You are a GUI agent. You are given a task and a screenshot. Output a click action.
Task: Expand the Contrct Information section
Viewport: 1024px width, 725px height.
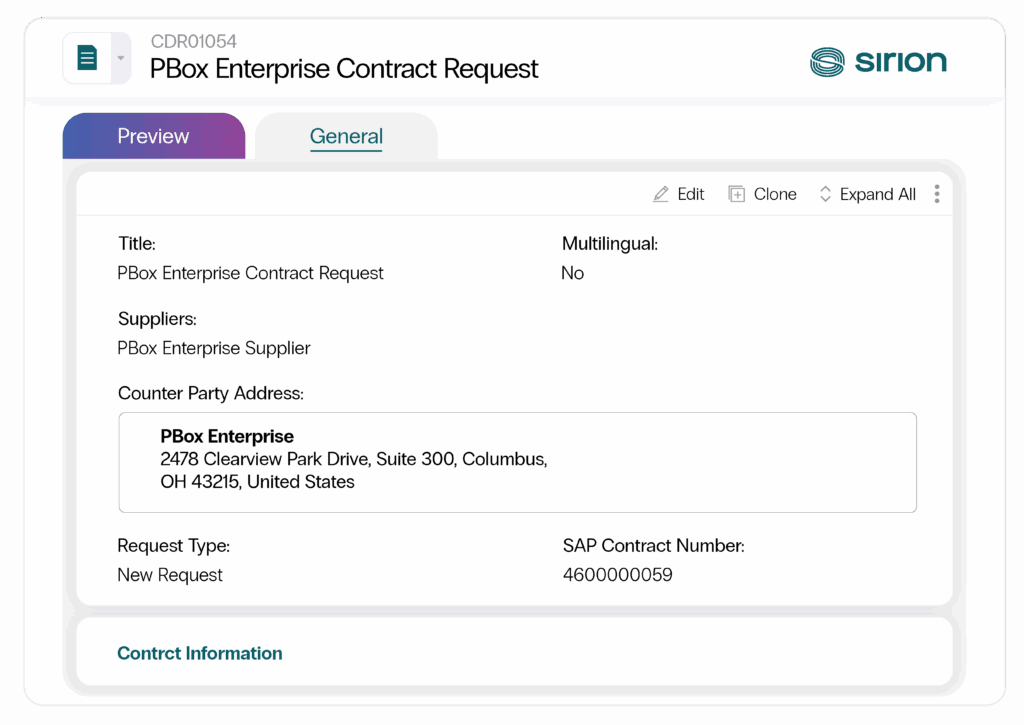[x=200, y=653]
